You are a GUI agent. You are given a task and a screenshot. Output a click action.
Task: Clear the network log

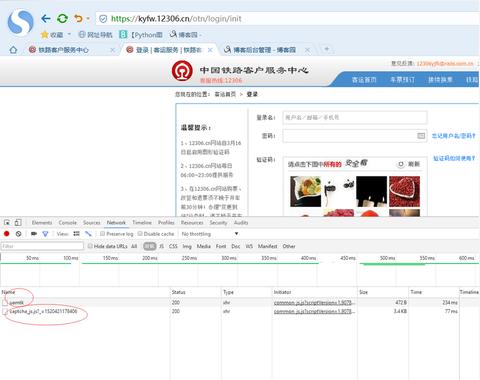coord(18,234)
